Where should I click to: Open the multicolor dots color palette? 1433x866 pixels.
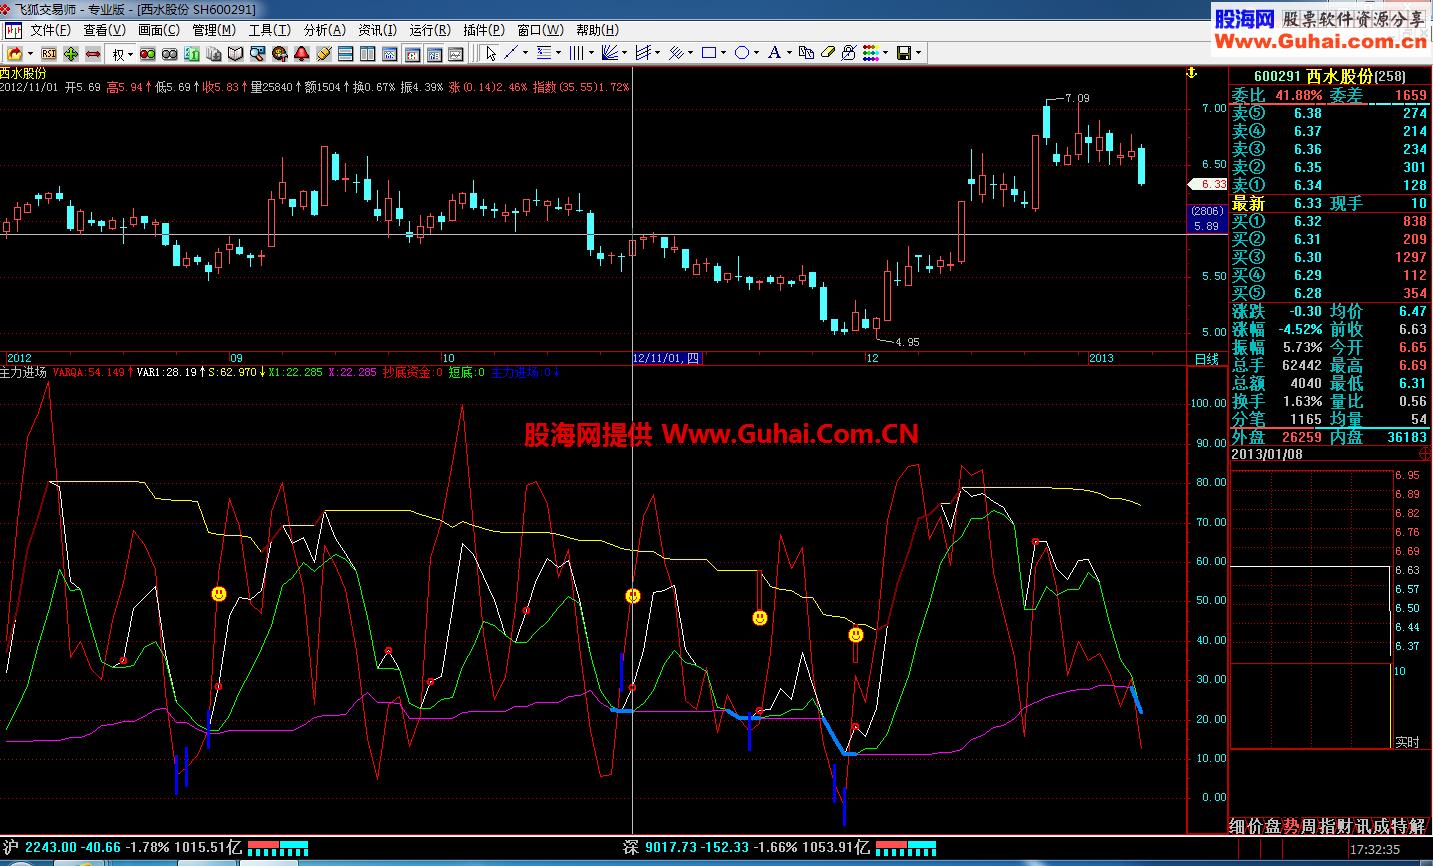870,53
